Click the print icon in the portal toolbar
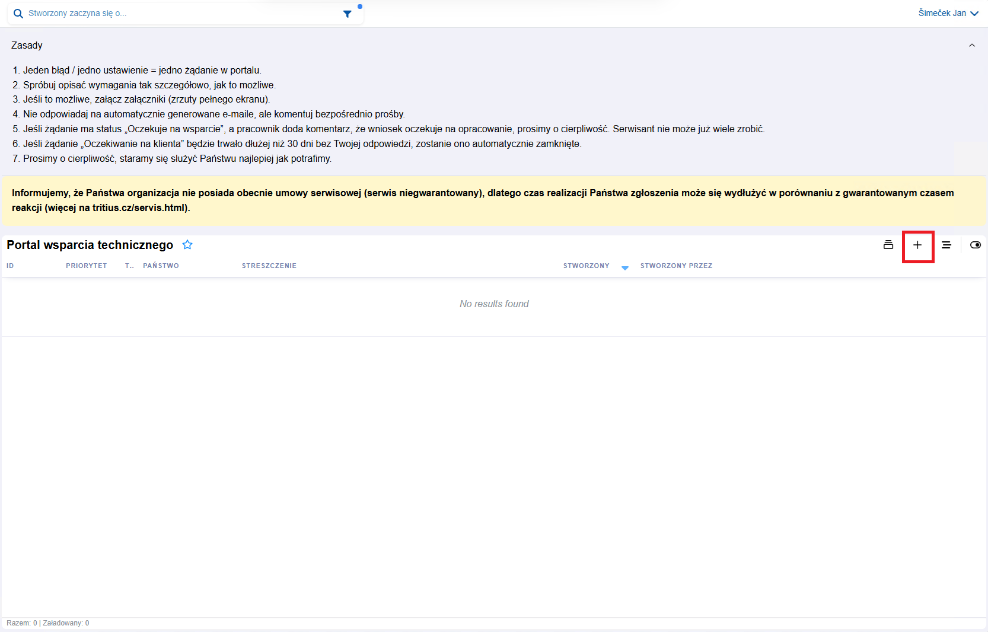 coord(888,244)
